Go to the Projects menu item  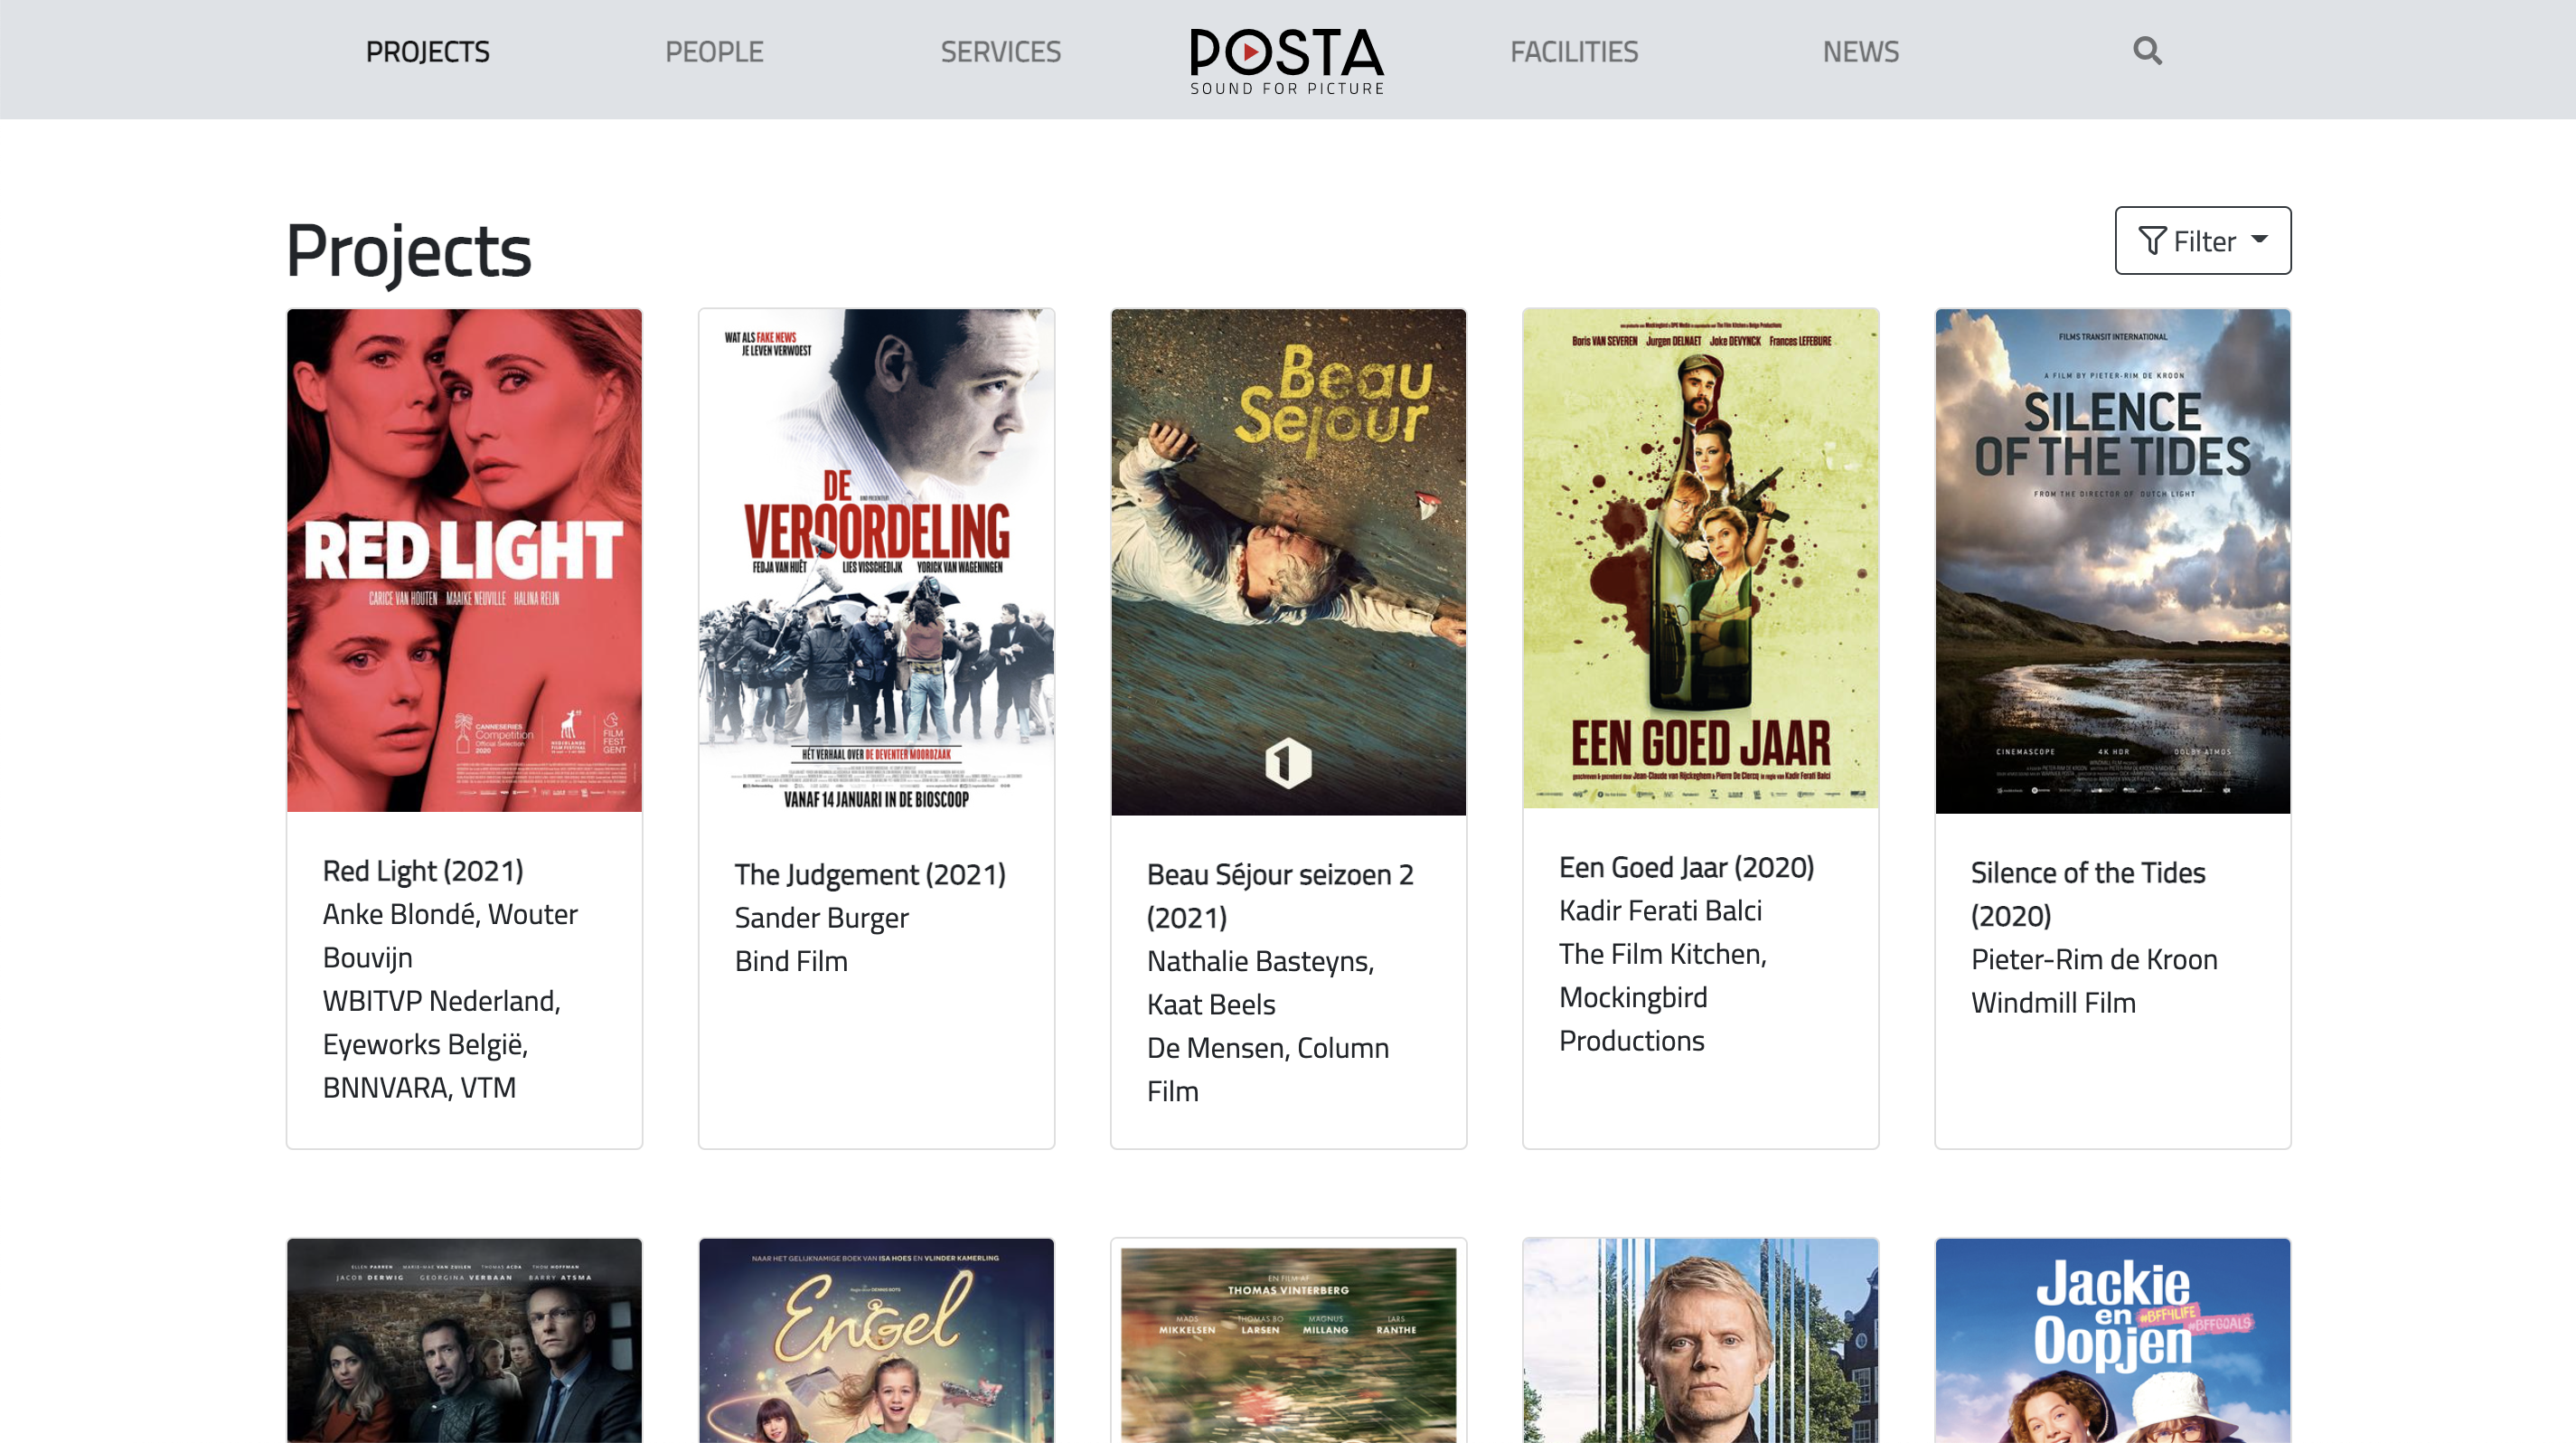[x=427, y=51]
